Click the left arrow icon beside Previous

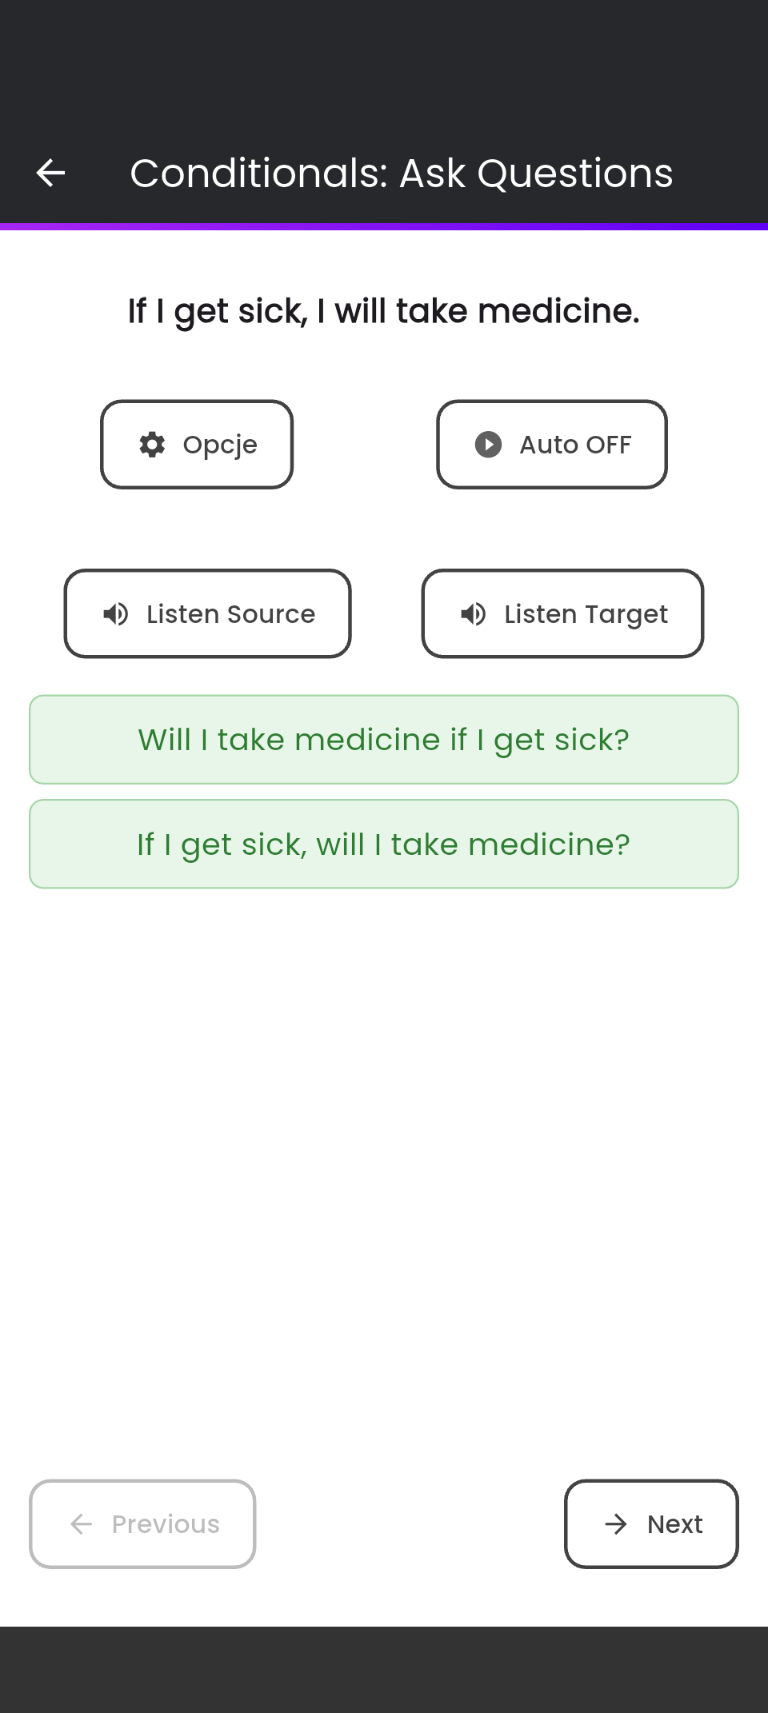point(81,1524)
